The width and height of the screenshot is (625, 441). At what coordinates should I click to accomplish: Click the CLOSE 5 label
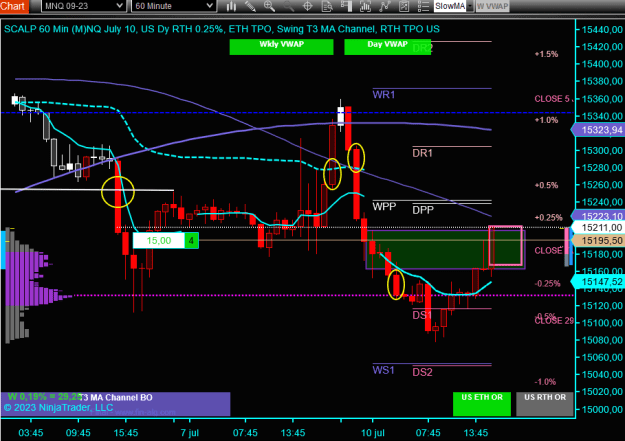(x=552, y=99)
